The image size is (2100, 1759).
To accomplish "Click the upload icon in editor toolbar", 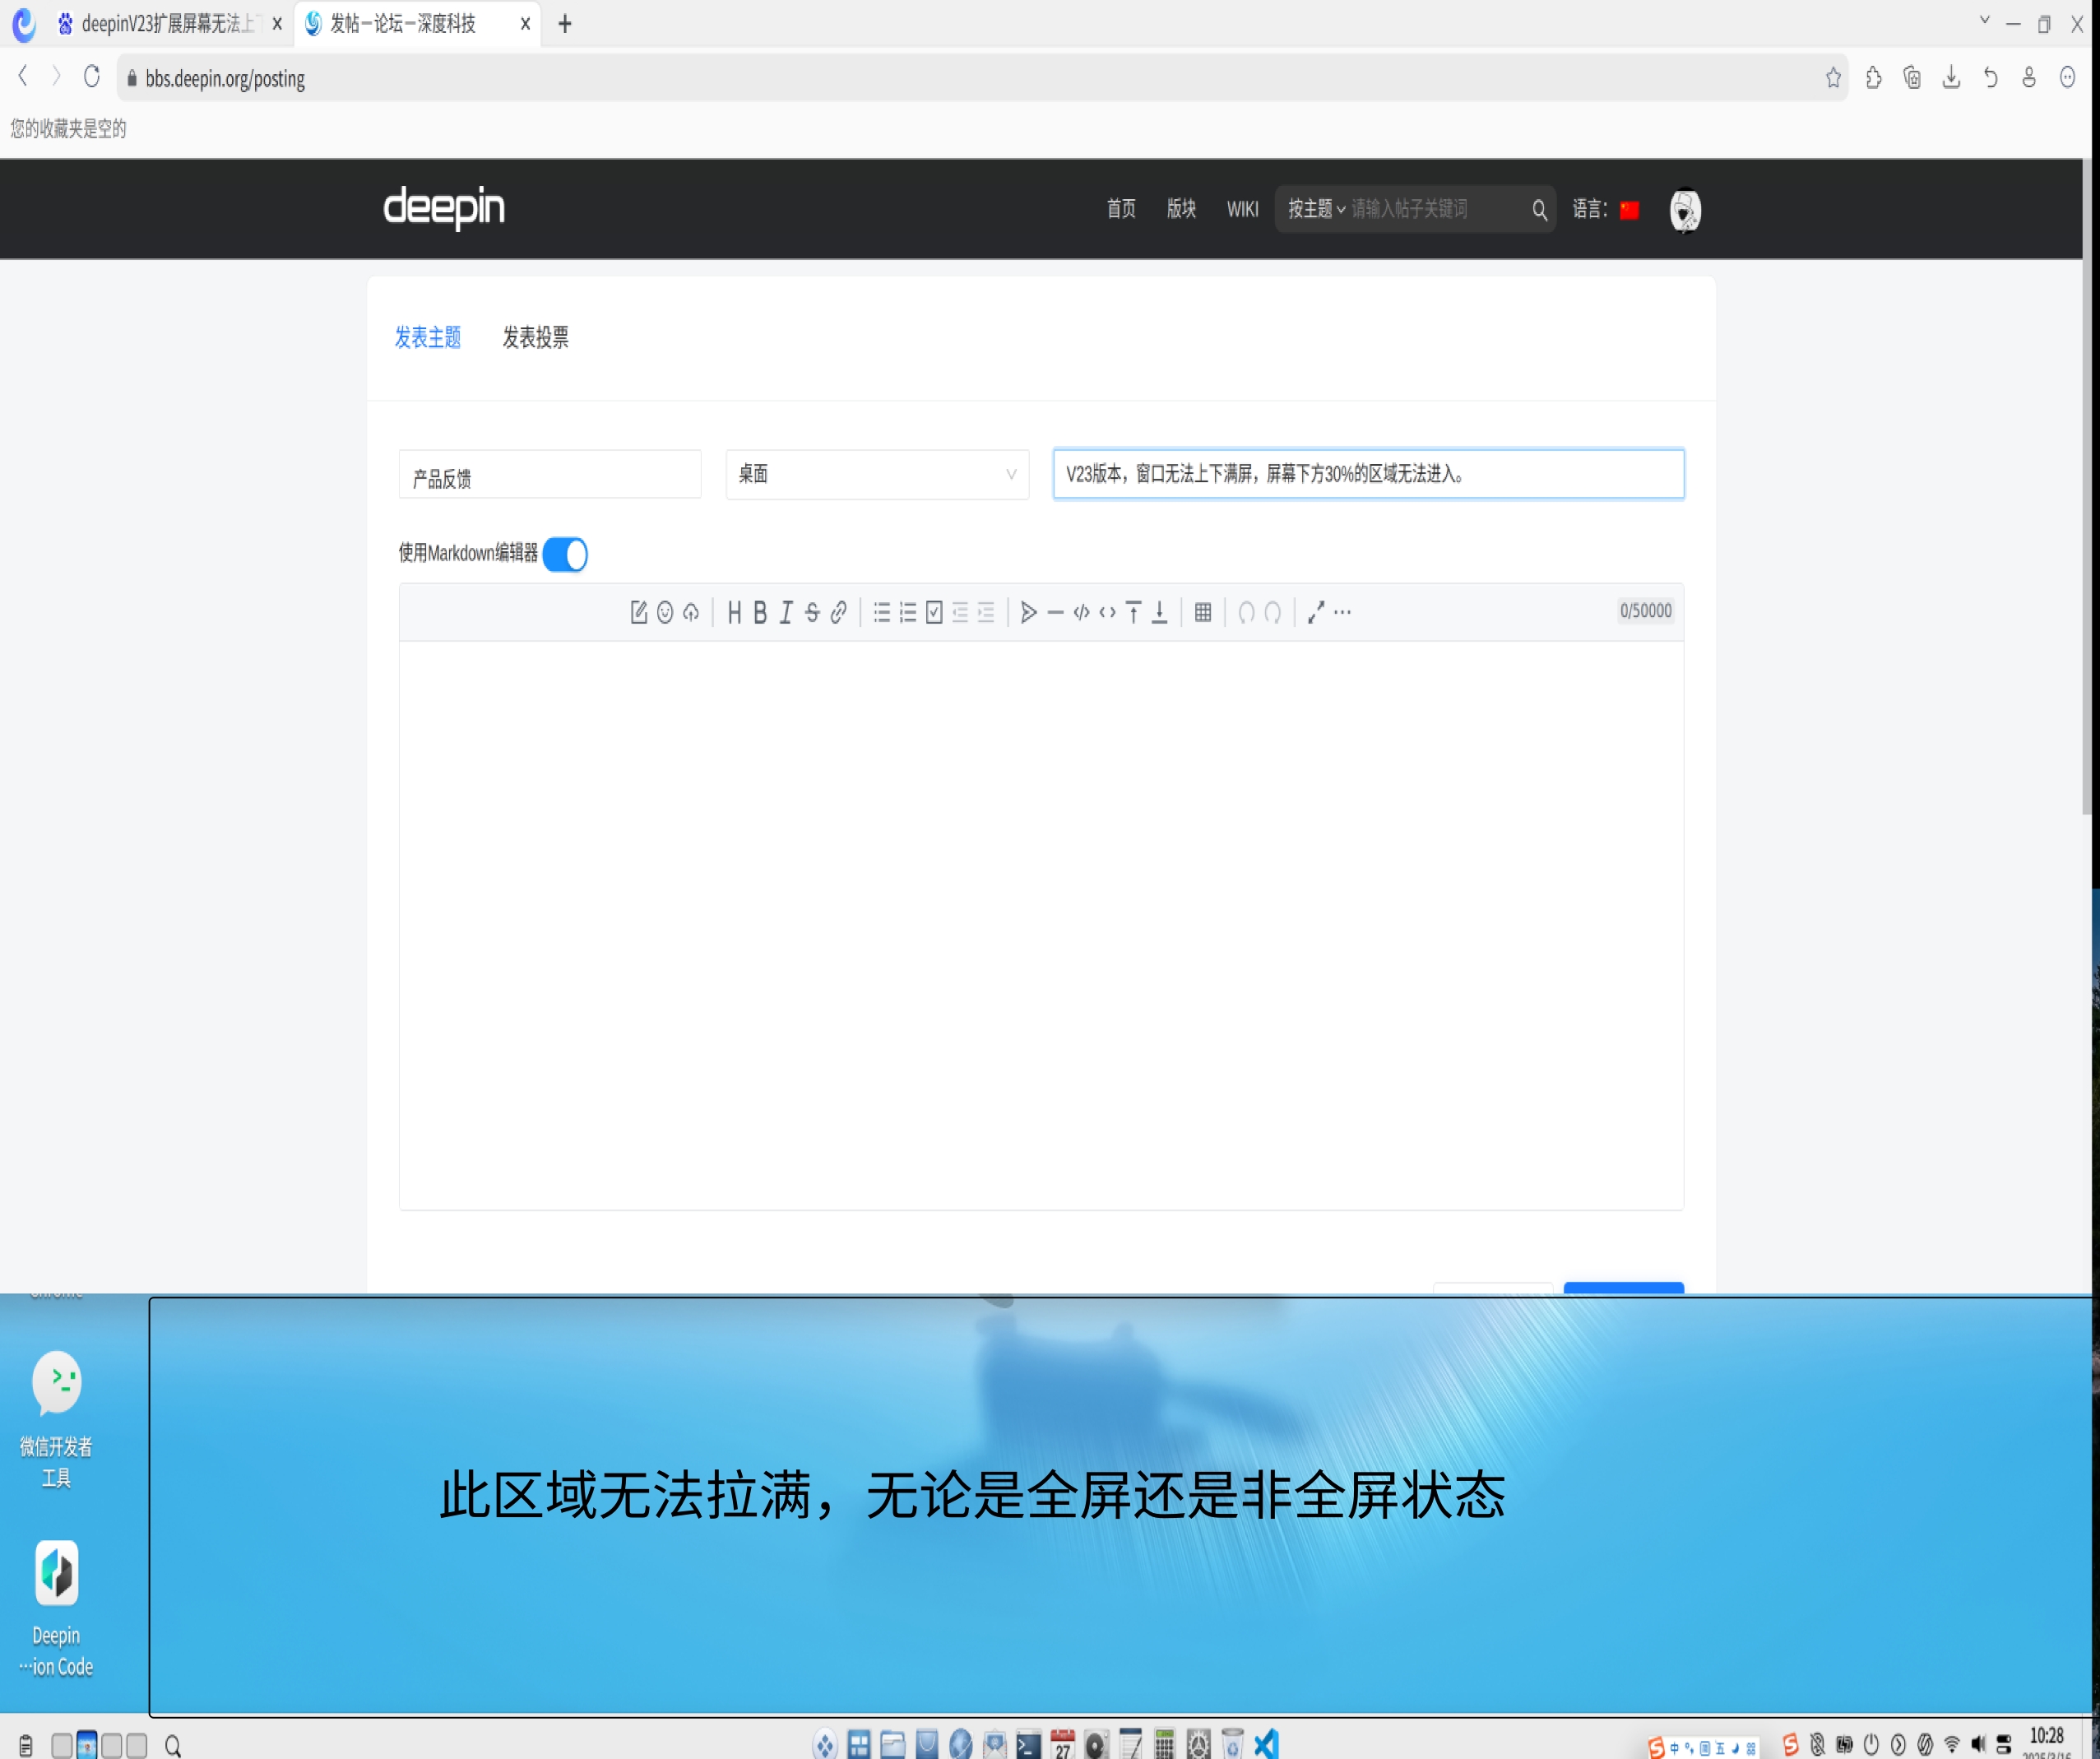I will pyautogui.click(x=691, y=612).
